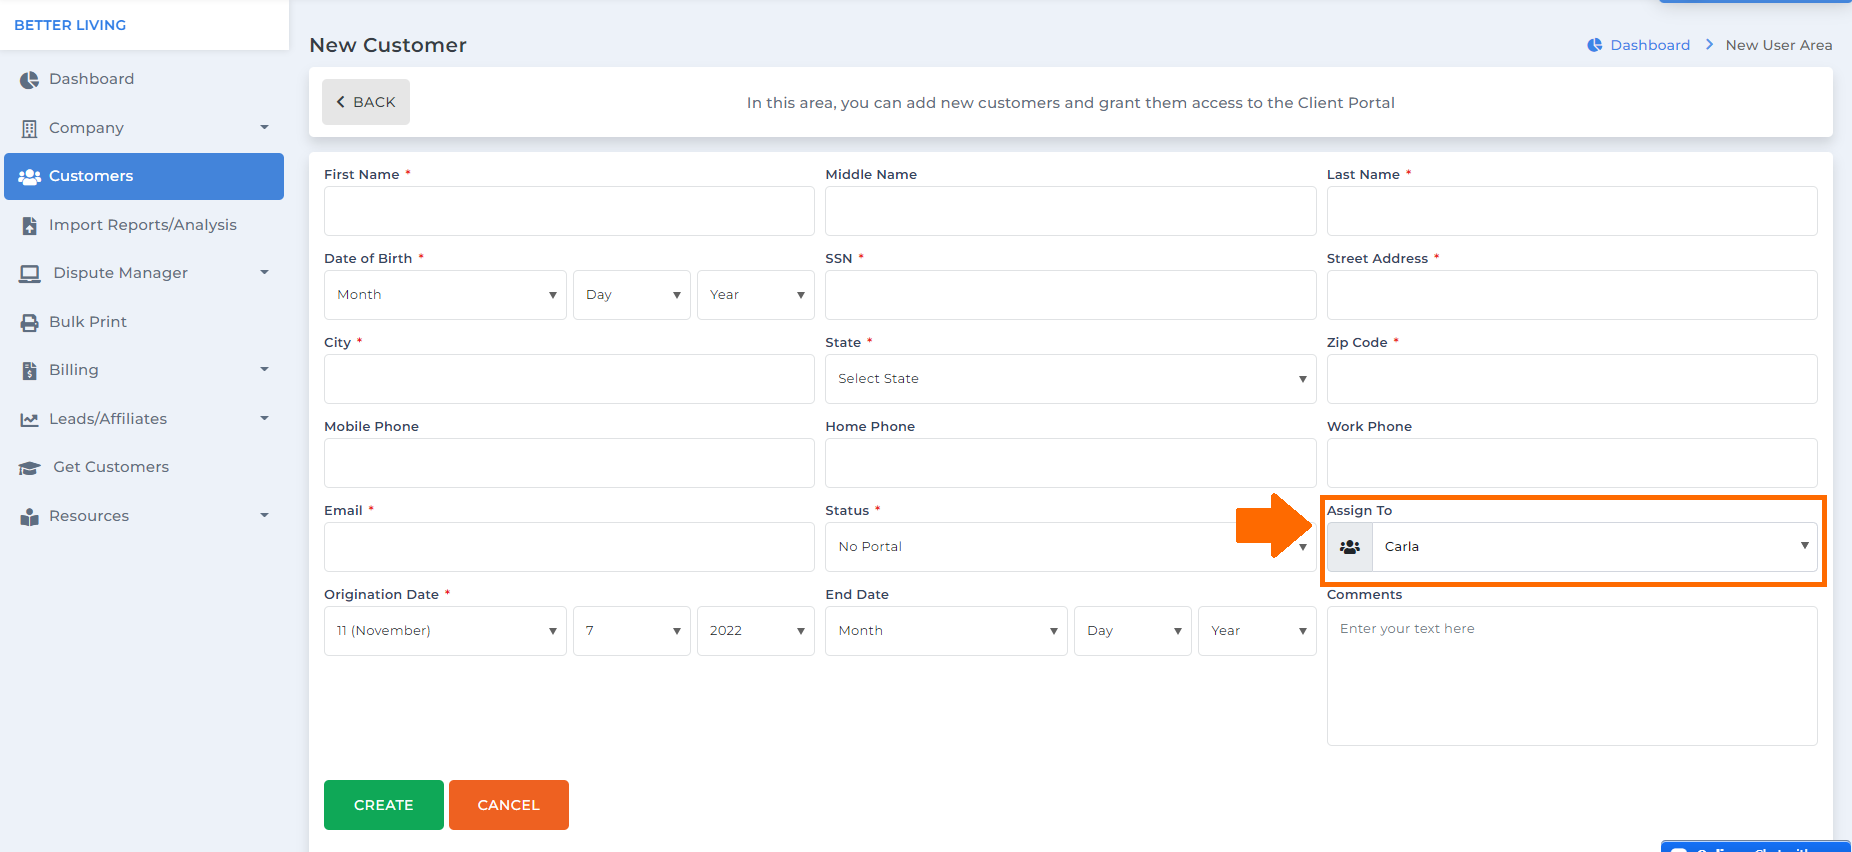Screen dimensions: 1852x852
Task: Click the Customers people icon
Action: coord(30,177)
